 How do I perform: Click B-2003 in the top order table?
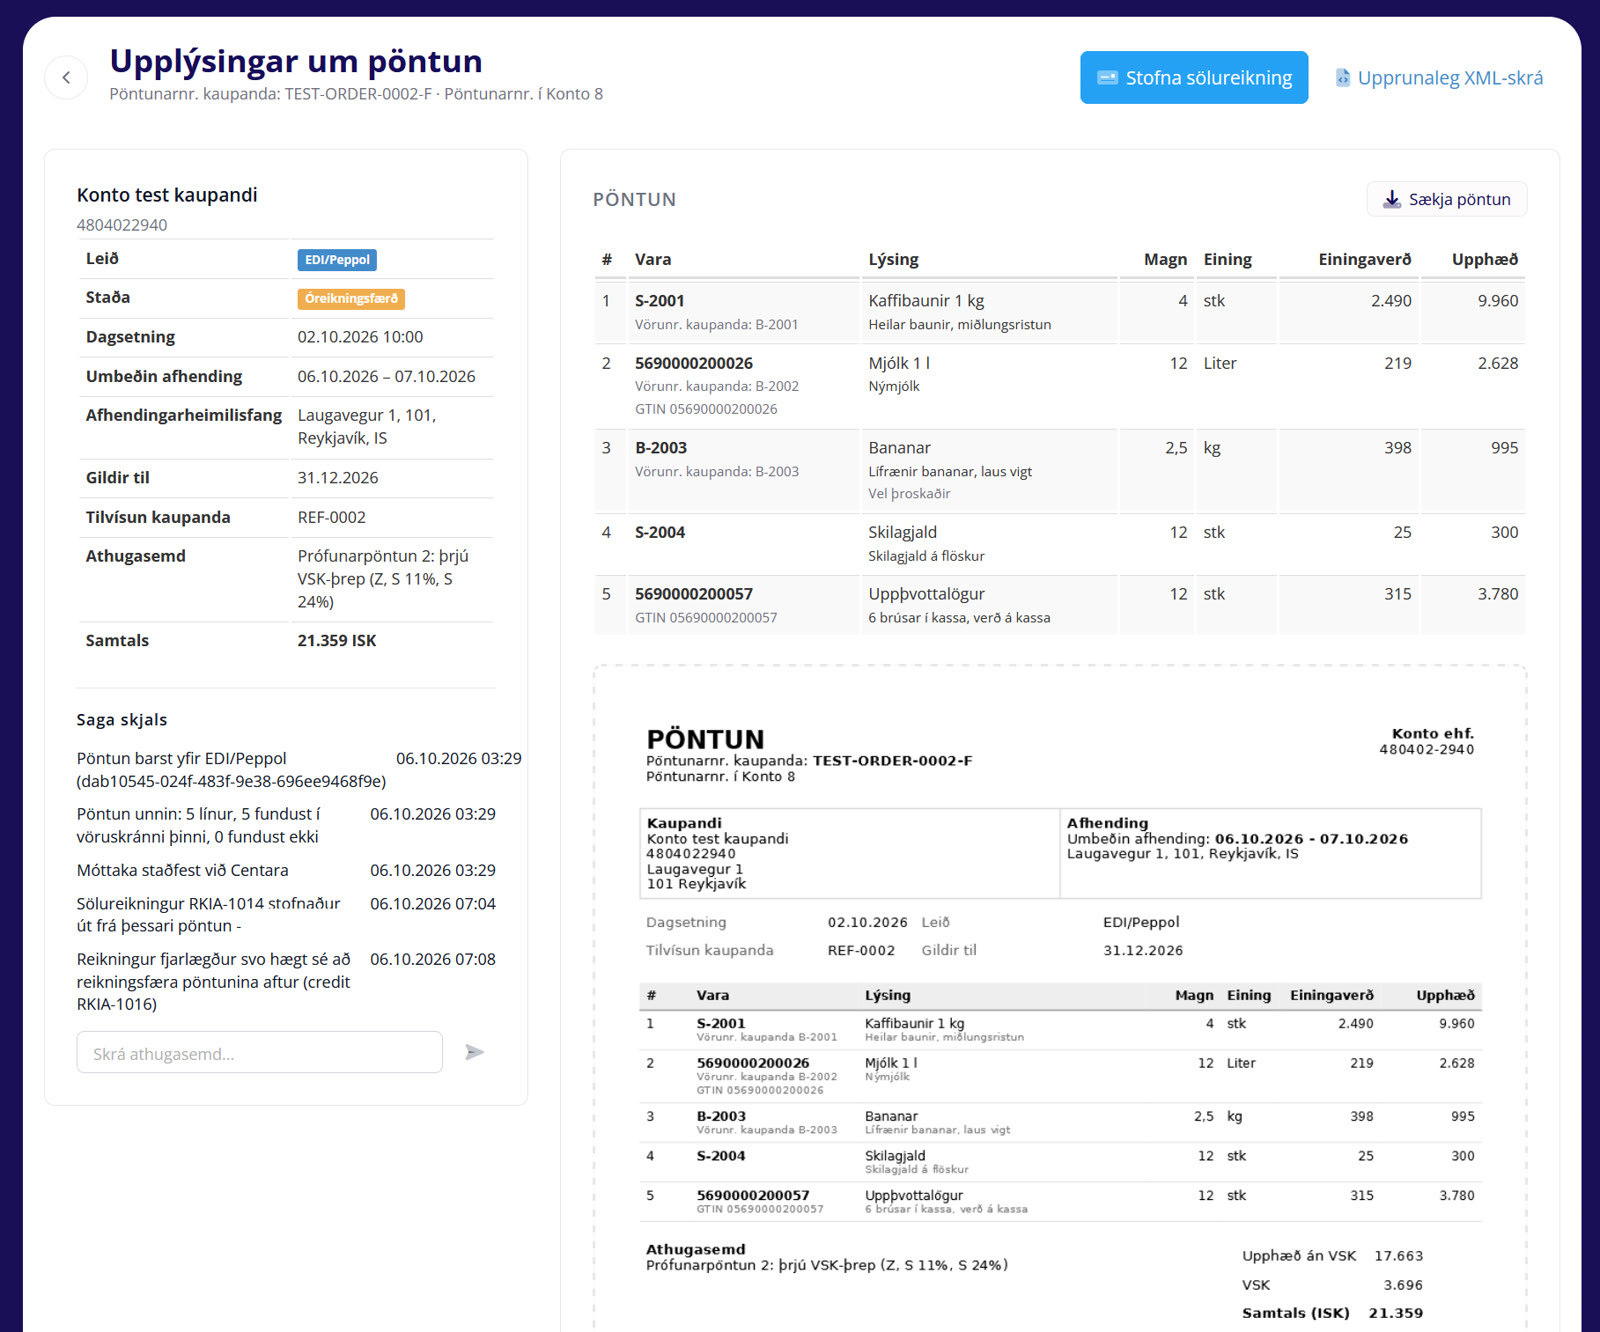[x=661, y=448]
